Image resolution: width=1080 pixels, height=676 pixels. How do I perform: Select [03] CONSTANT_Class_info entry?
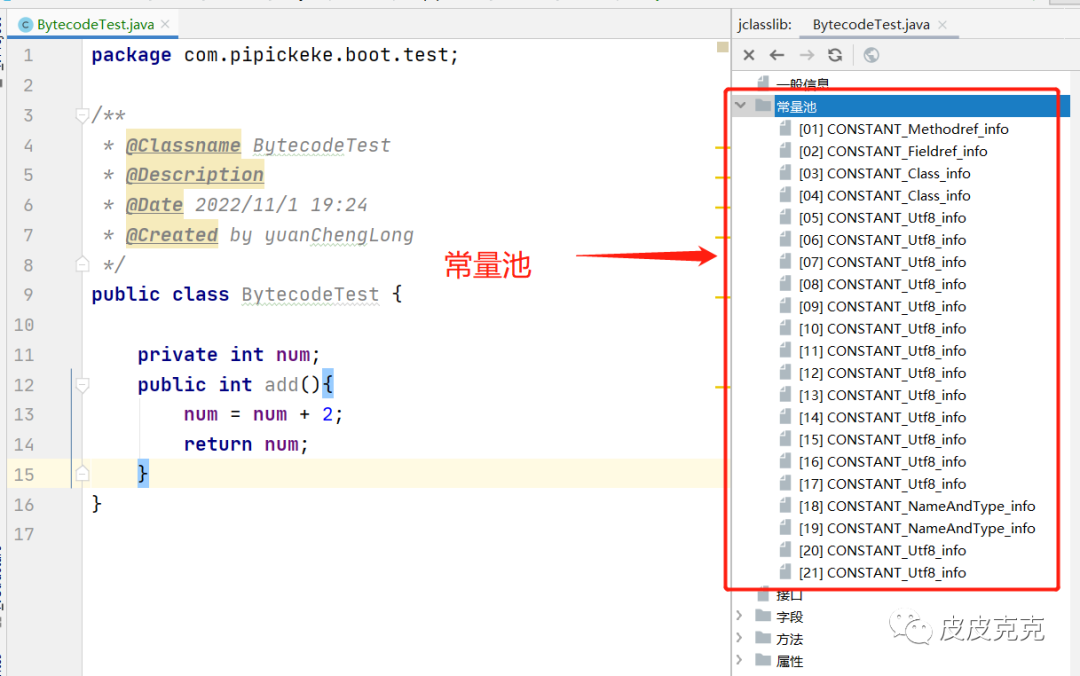click(884, 173)
